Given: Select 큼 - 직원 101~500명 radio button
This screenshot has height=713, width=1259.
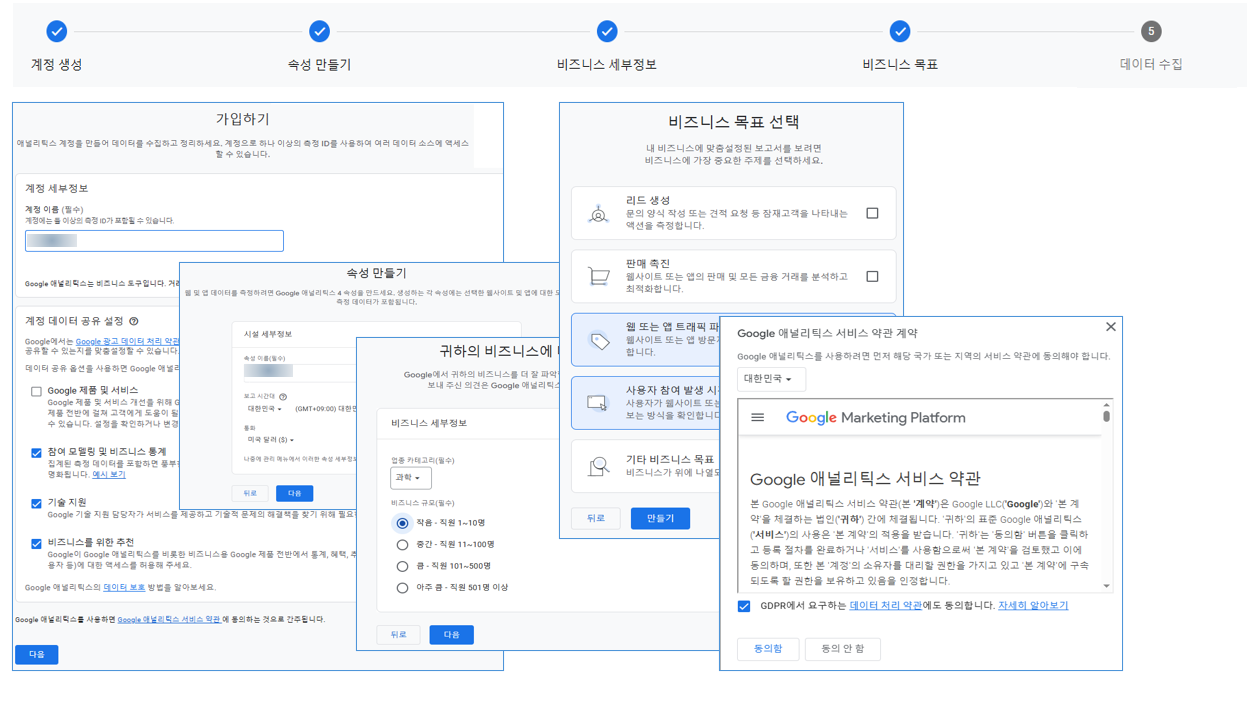Looking at the screenshot, I should click(402, 566).
